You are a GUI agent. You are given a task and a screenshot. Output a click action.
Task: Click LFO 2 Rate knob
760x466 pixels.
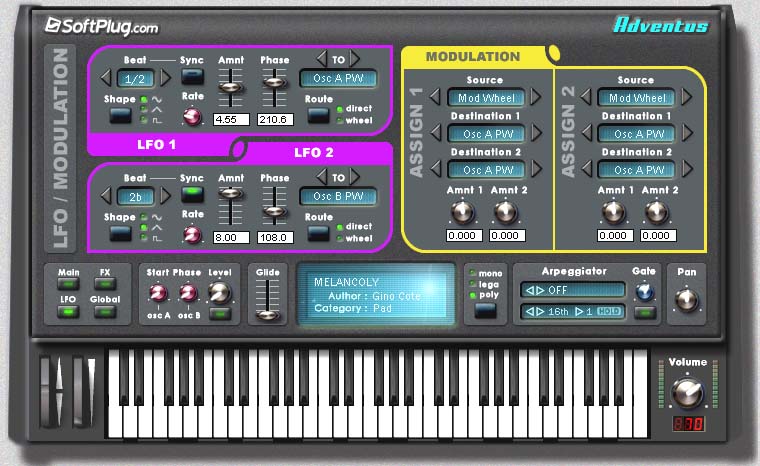tap(192, 235)
